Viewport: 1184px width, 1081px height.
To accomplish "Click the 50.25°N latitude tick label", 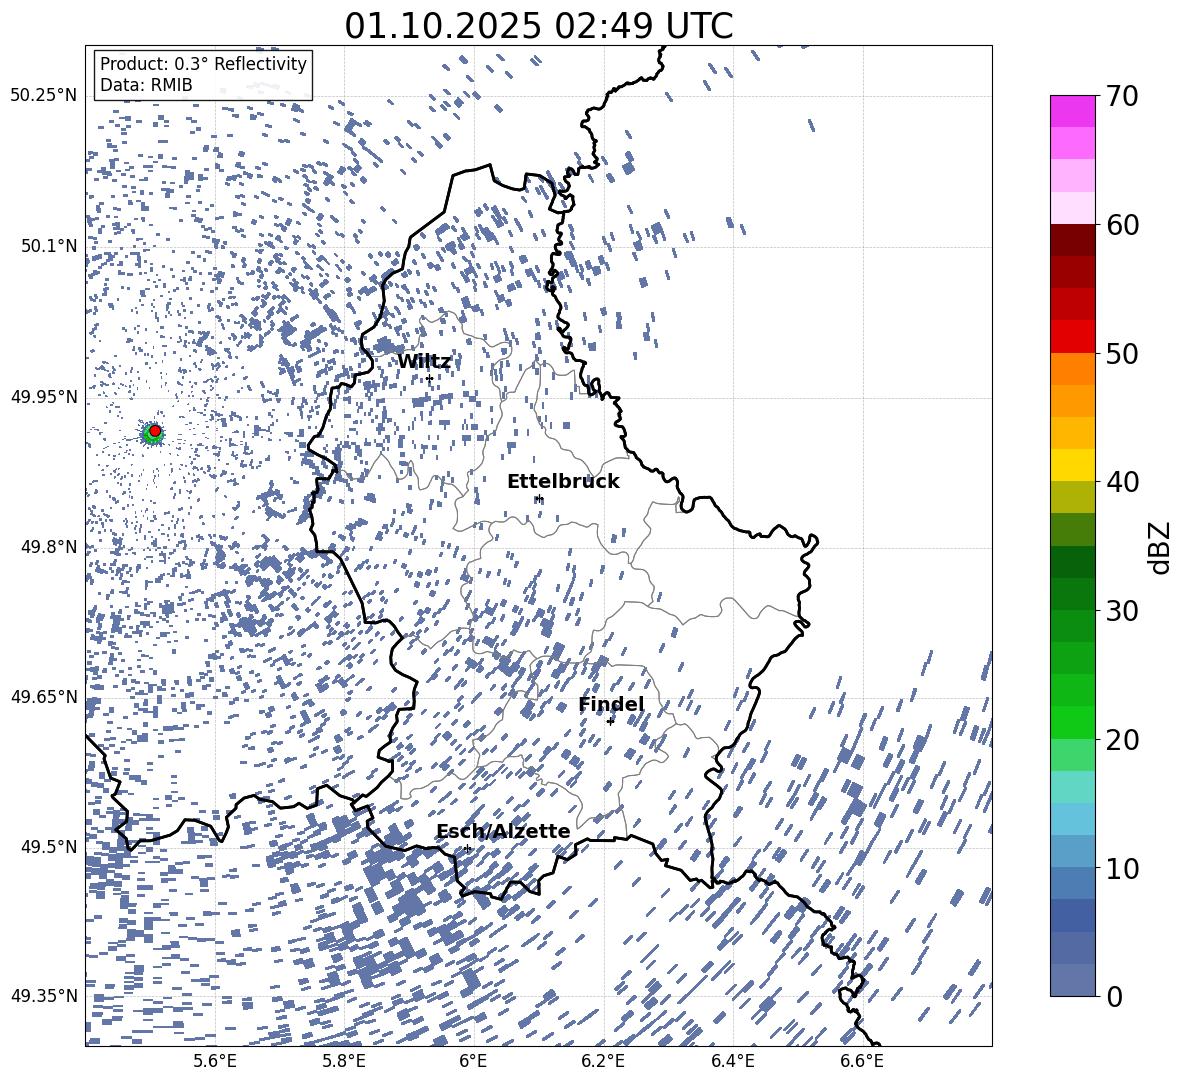I will tap(43, 95).
